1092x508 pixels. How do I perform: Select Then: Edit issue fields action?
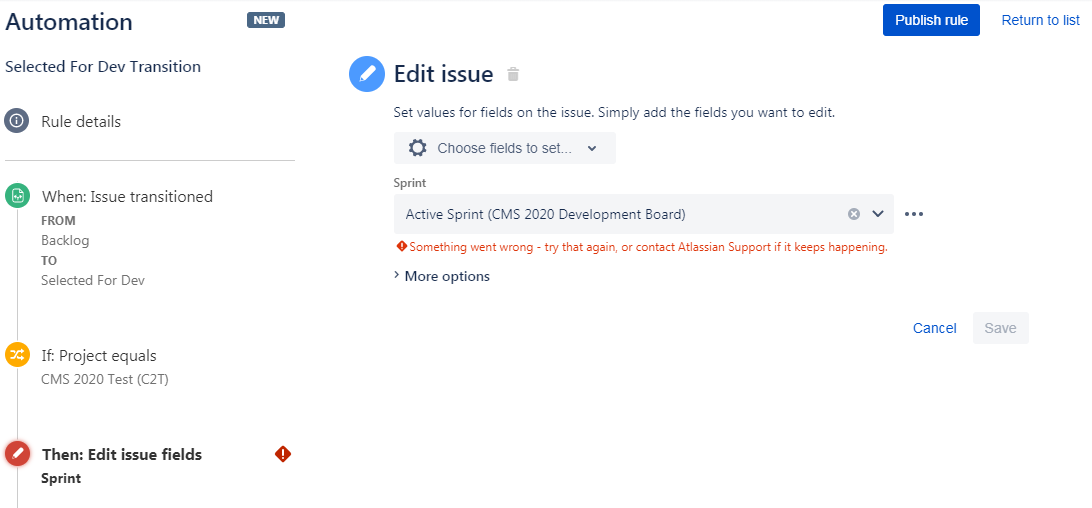[x=122, y=455]
